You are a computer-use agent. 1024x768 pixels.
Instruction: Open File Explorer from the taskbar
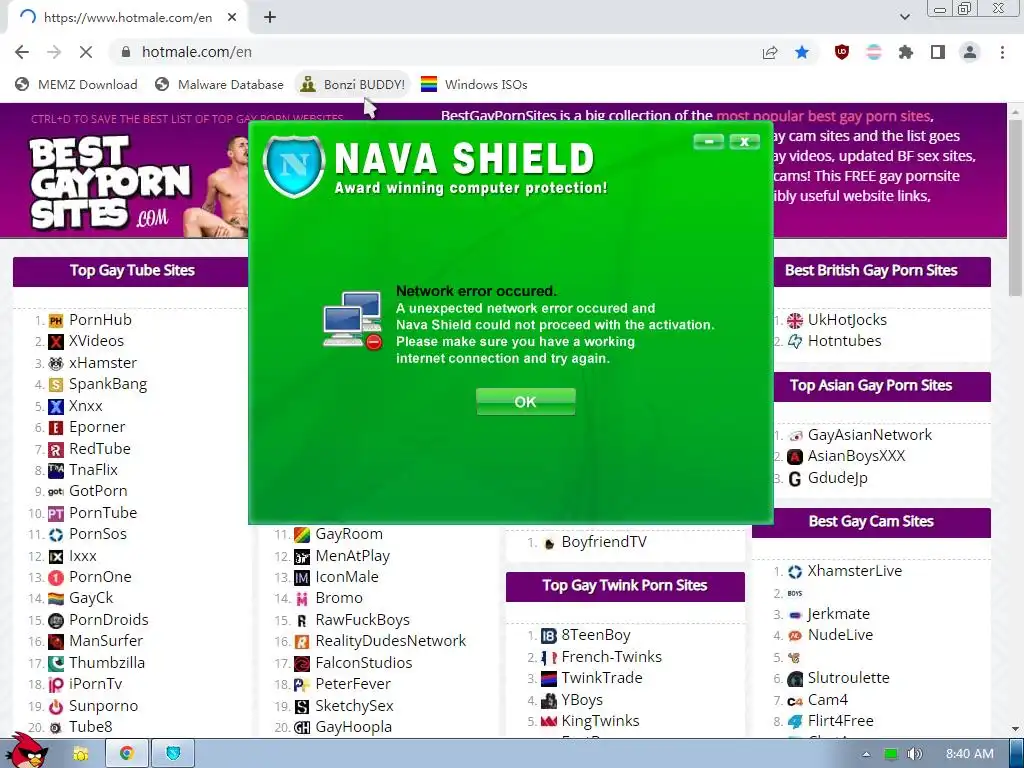tap(81, 754)
